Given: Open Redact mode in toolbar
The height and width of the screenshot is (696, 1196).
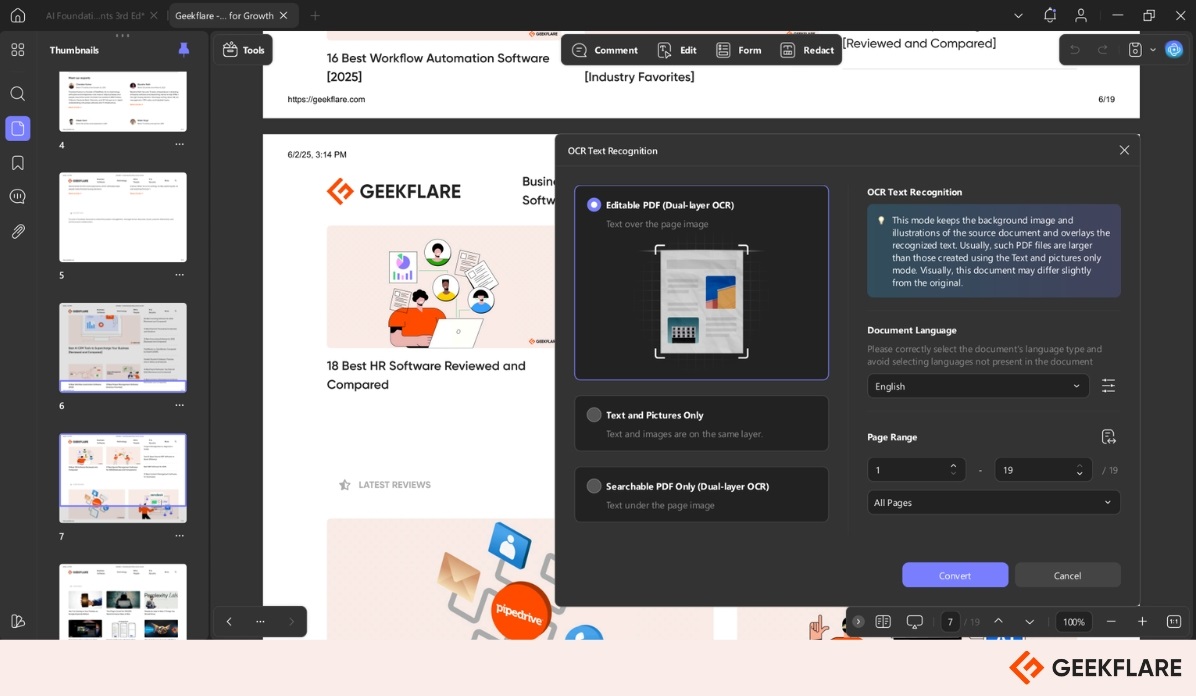Looking at the screenshot, I should 807,50.
